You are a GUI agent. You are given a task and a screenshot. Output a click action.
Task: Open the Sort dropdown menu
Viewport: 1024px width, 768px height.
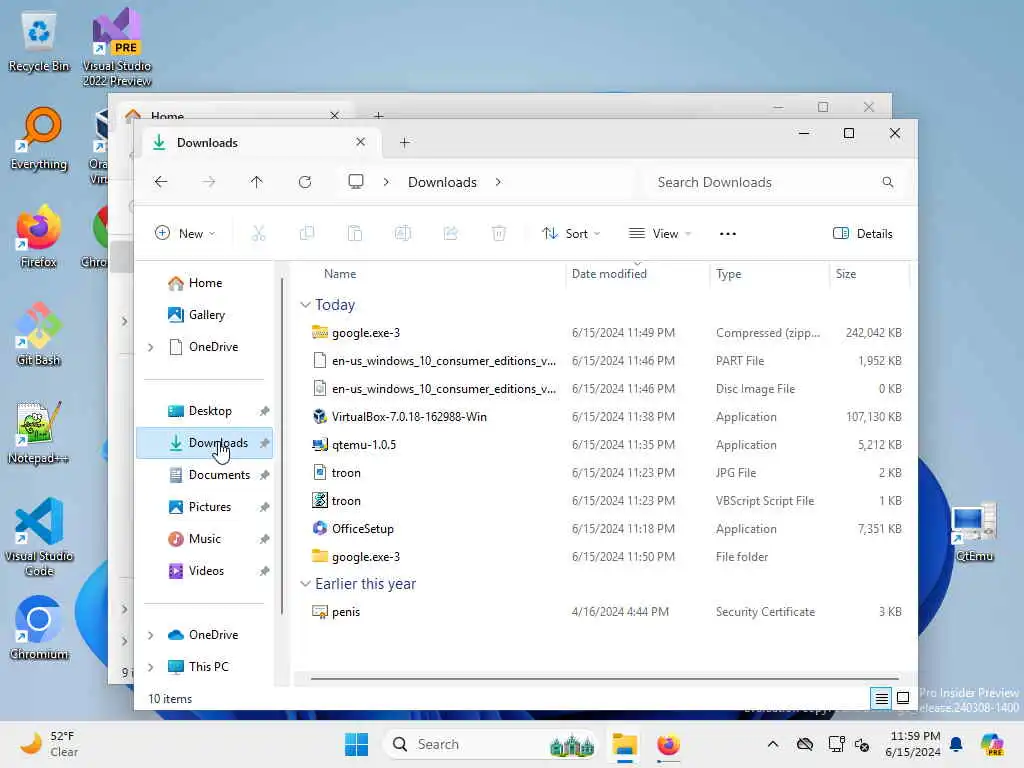pyautogui.click(x=571, y=234)
